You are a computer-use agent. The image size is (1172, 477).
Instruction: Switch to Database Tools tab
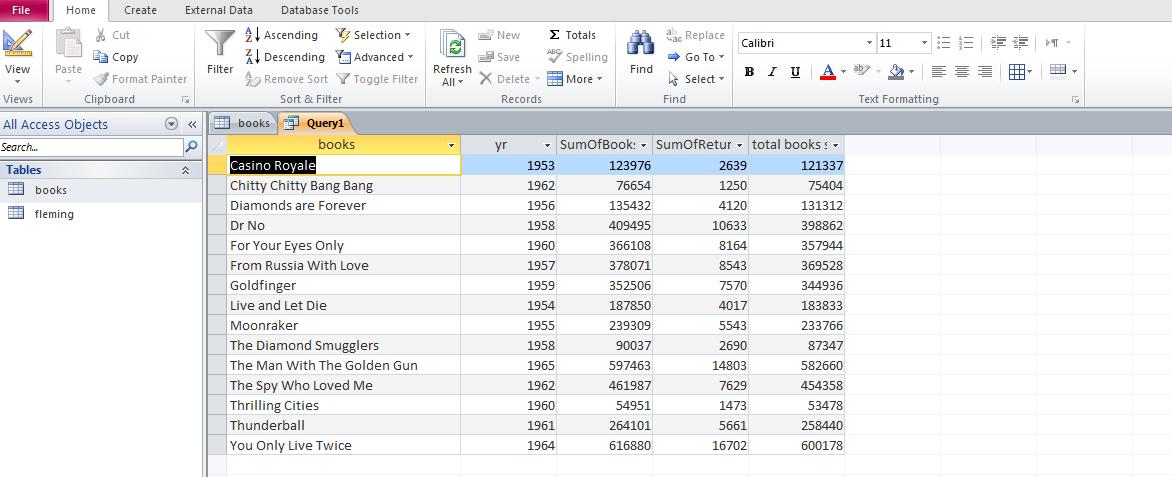tap(320, 10)
